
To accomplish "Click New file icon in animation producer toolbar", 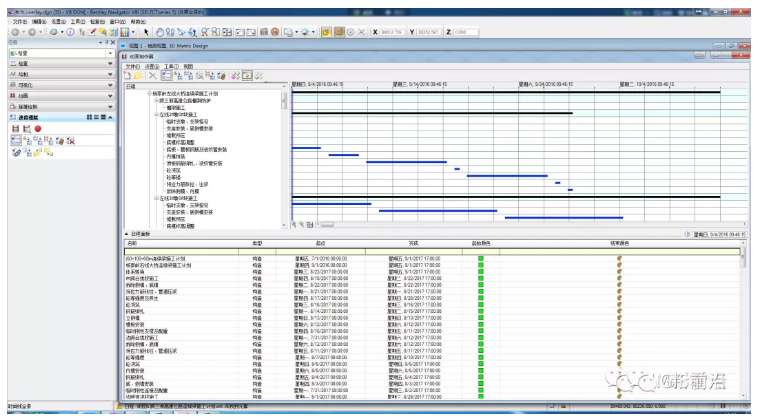I will pos(127,75).
